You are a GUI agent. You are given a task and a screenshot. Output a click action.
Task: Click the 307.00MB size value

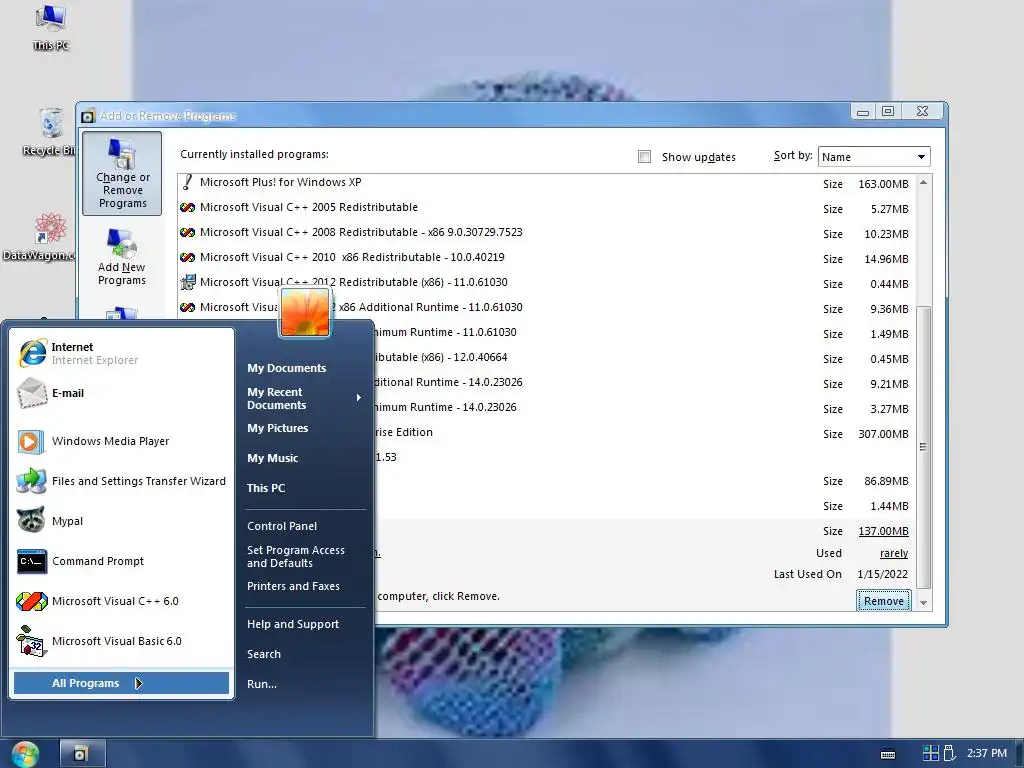point(883,434)
